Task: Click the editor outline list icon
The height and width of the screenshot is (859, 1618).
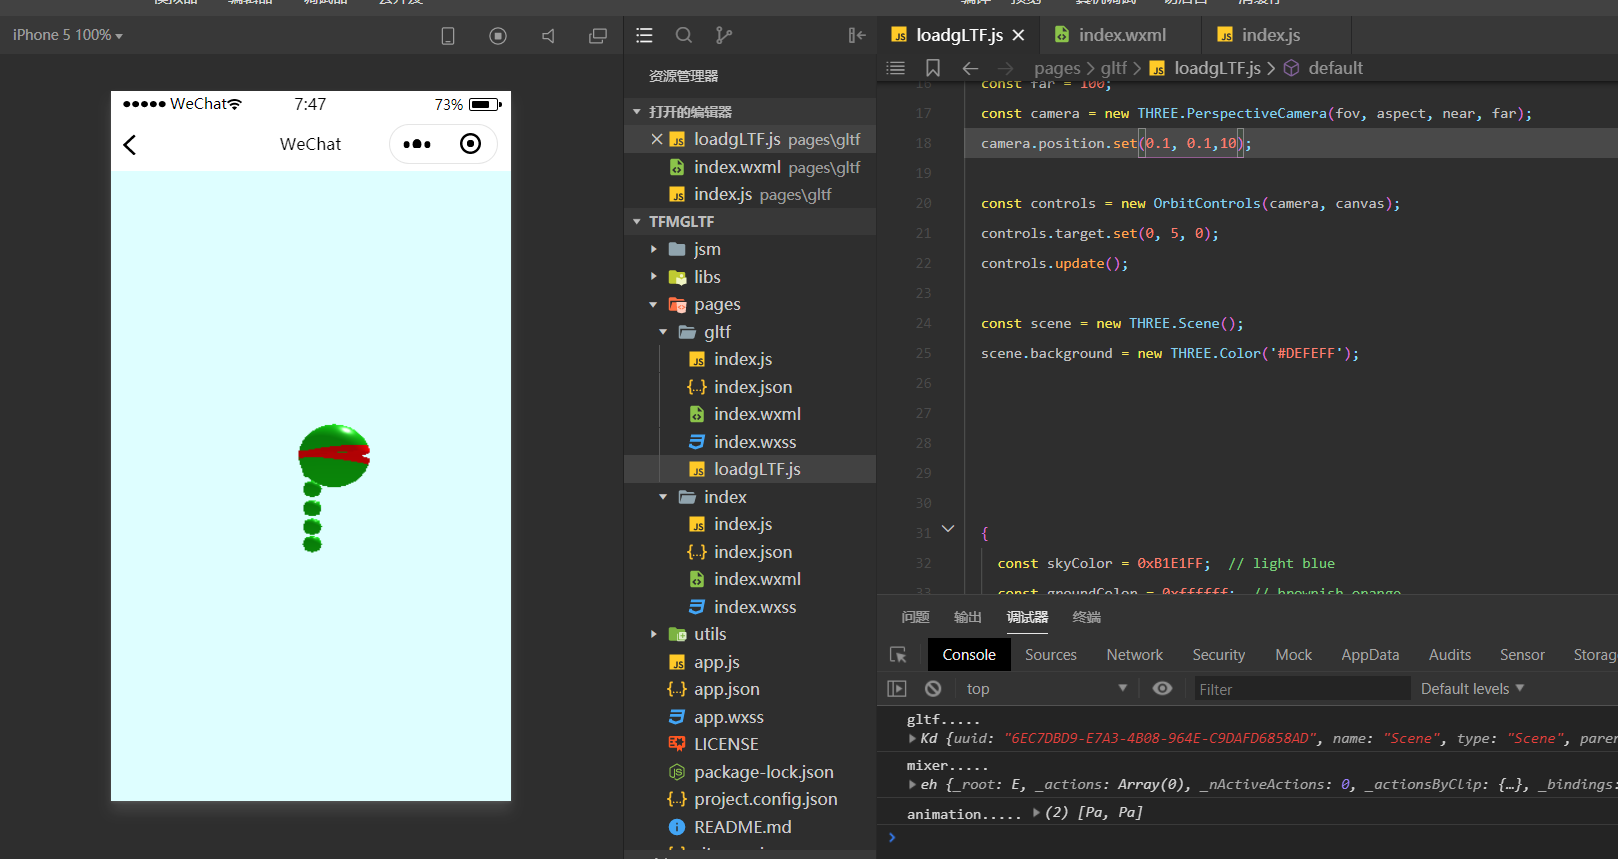Action: [896, 68]
